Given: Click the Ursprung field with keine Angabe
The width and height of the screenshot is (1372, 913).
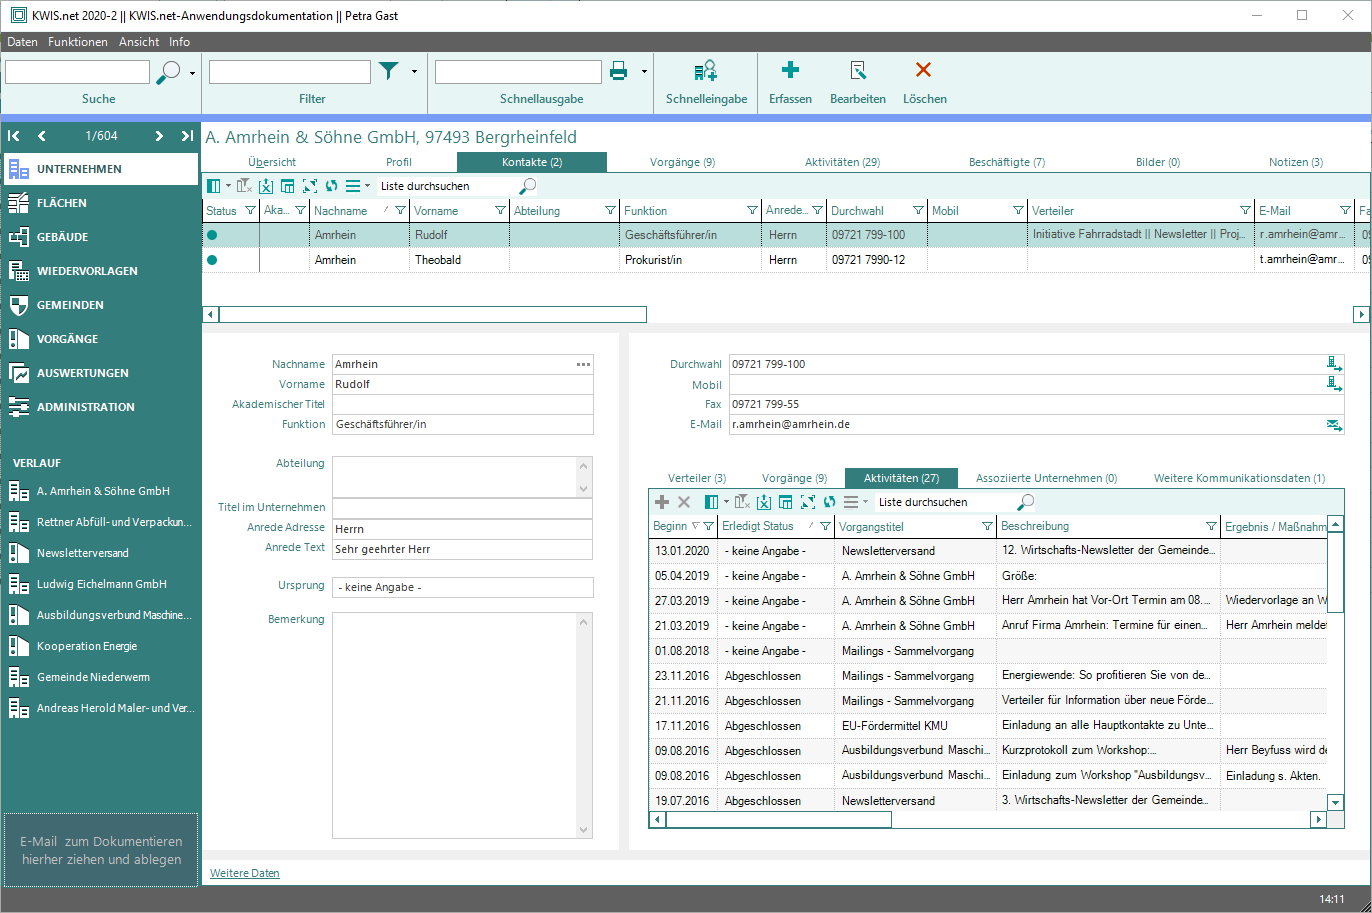Looking at the screenshot, I should click(463, 587).
